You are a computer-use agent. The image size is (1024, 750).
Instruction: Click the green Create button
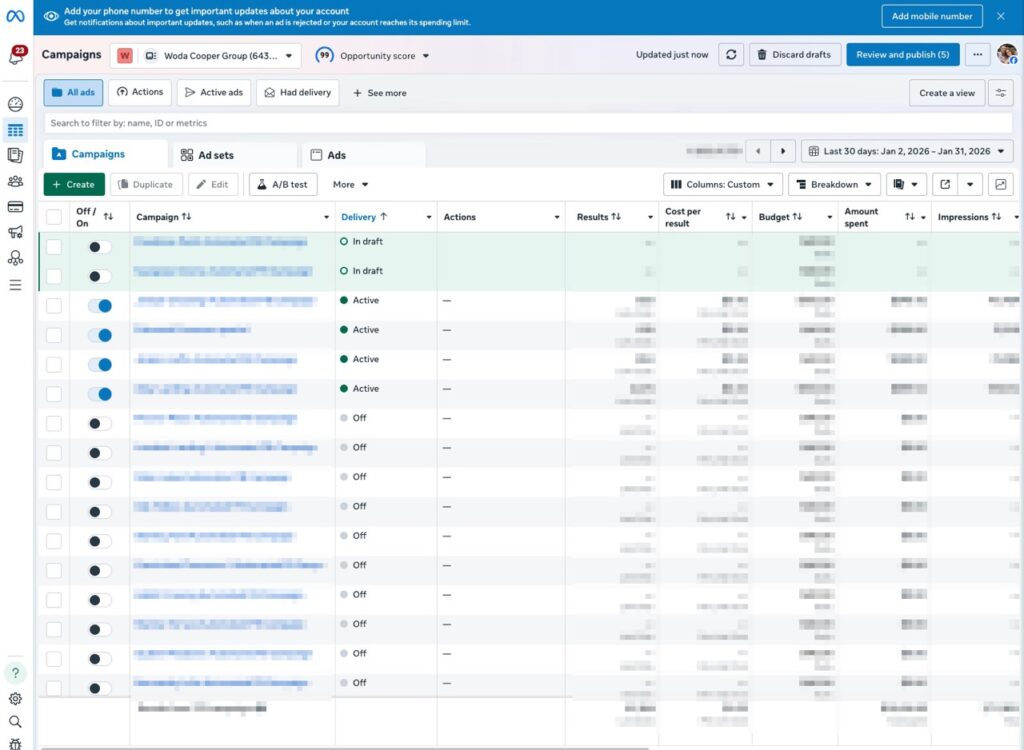point(74,185)
